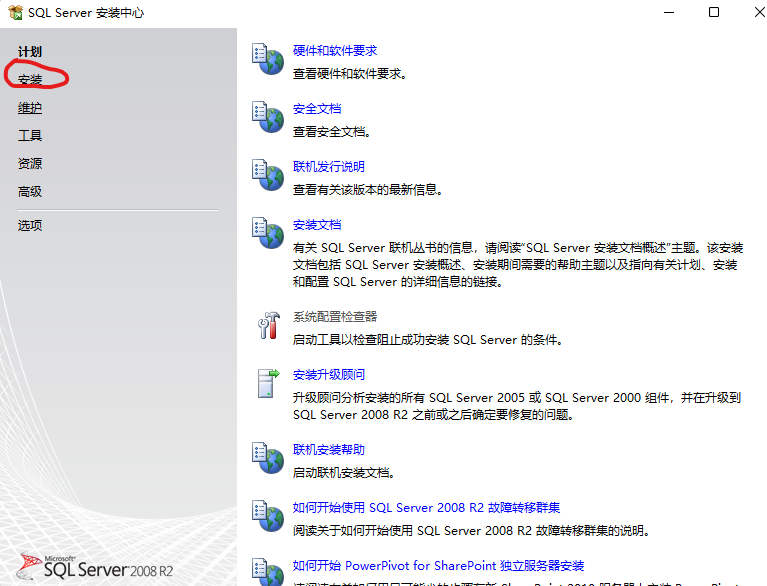This screenshot has width=767, height=586.
Task: Click the icon beside PowerPivot for SharePoint link
Action: (x=268, y=572)
